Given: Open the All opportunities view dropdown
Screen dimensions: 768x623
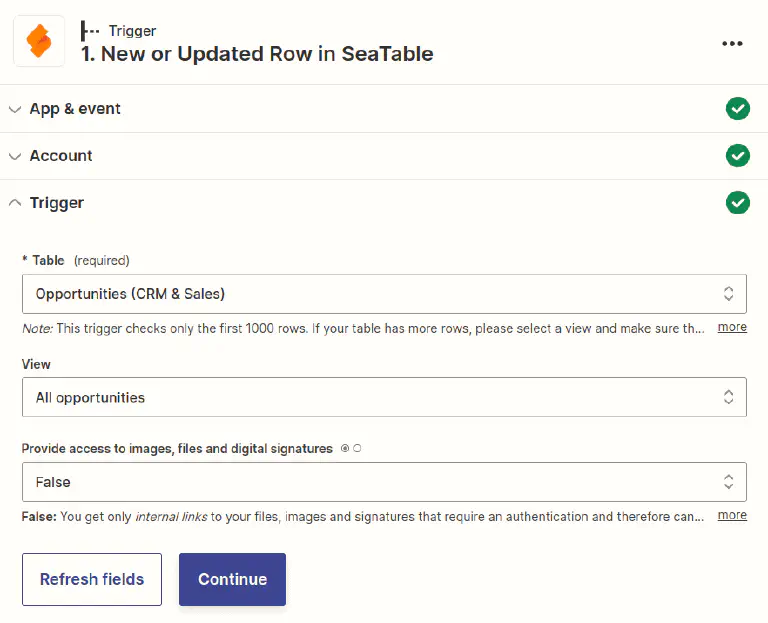Looking at the screenshot, I should (x=370, y=397).
